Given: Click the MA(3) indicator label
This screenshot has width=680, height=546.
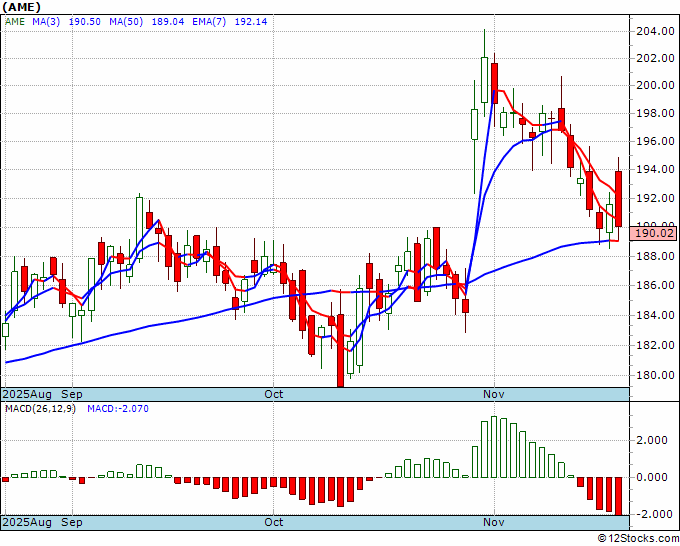Looking at the screenshot, I should 46,22.
